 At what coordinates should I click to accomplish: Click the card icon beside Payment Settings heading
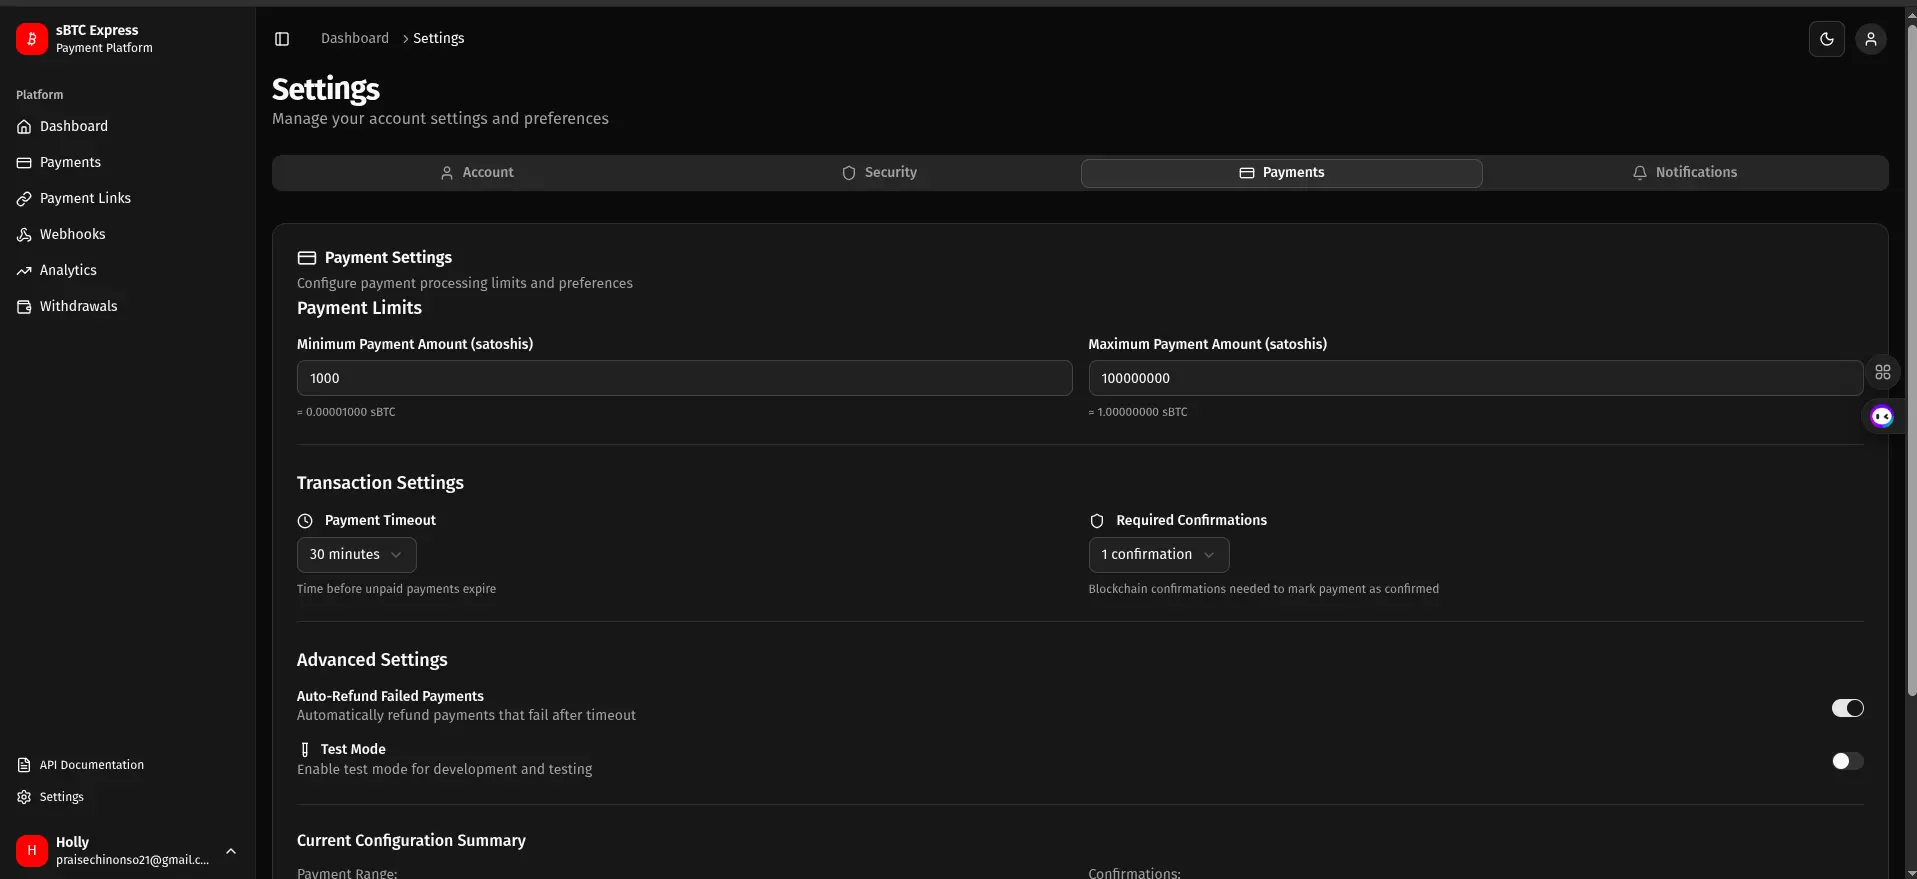click(x=307, y=258)
